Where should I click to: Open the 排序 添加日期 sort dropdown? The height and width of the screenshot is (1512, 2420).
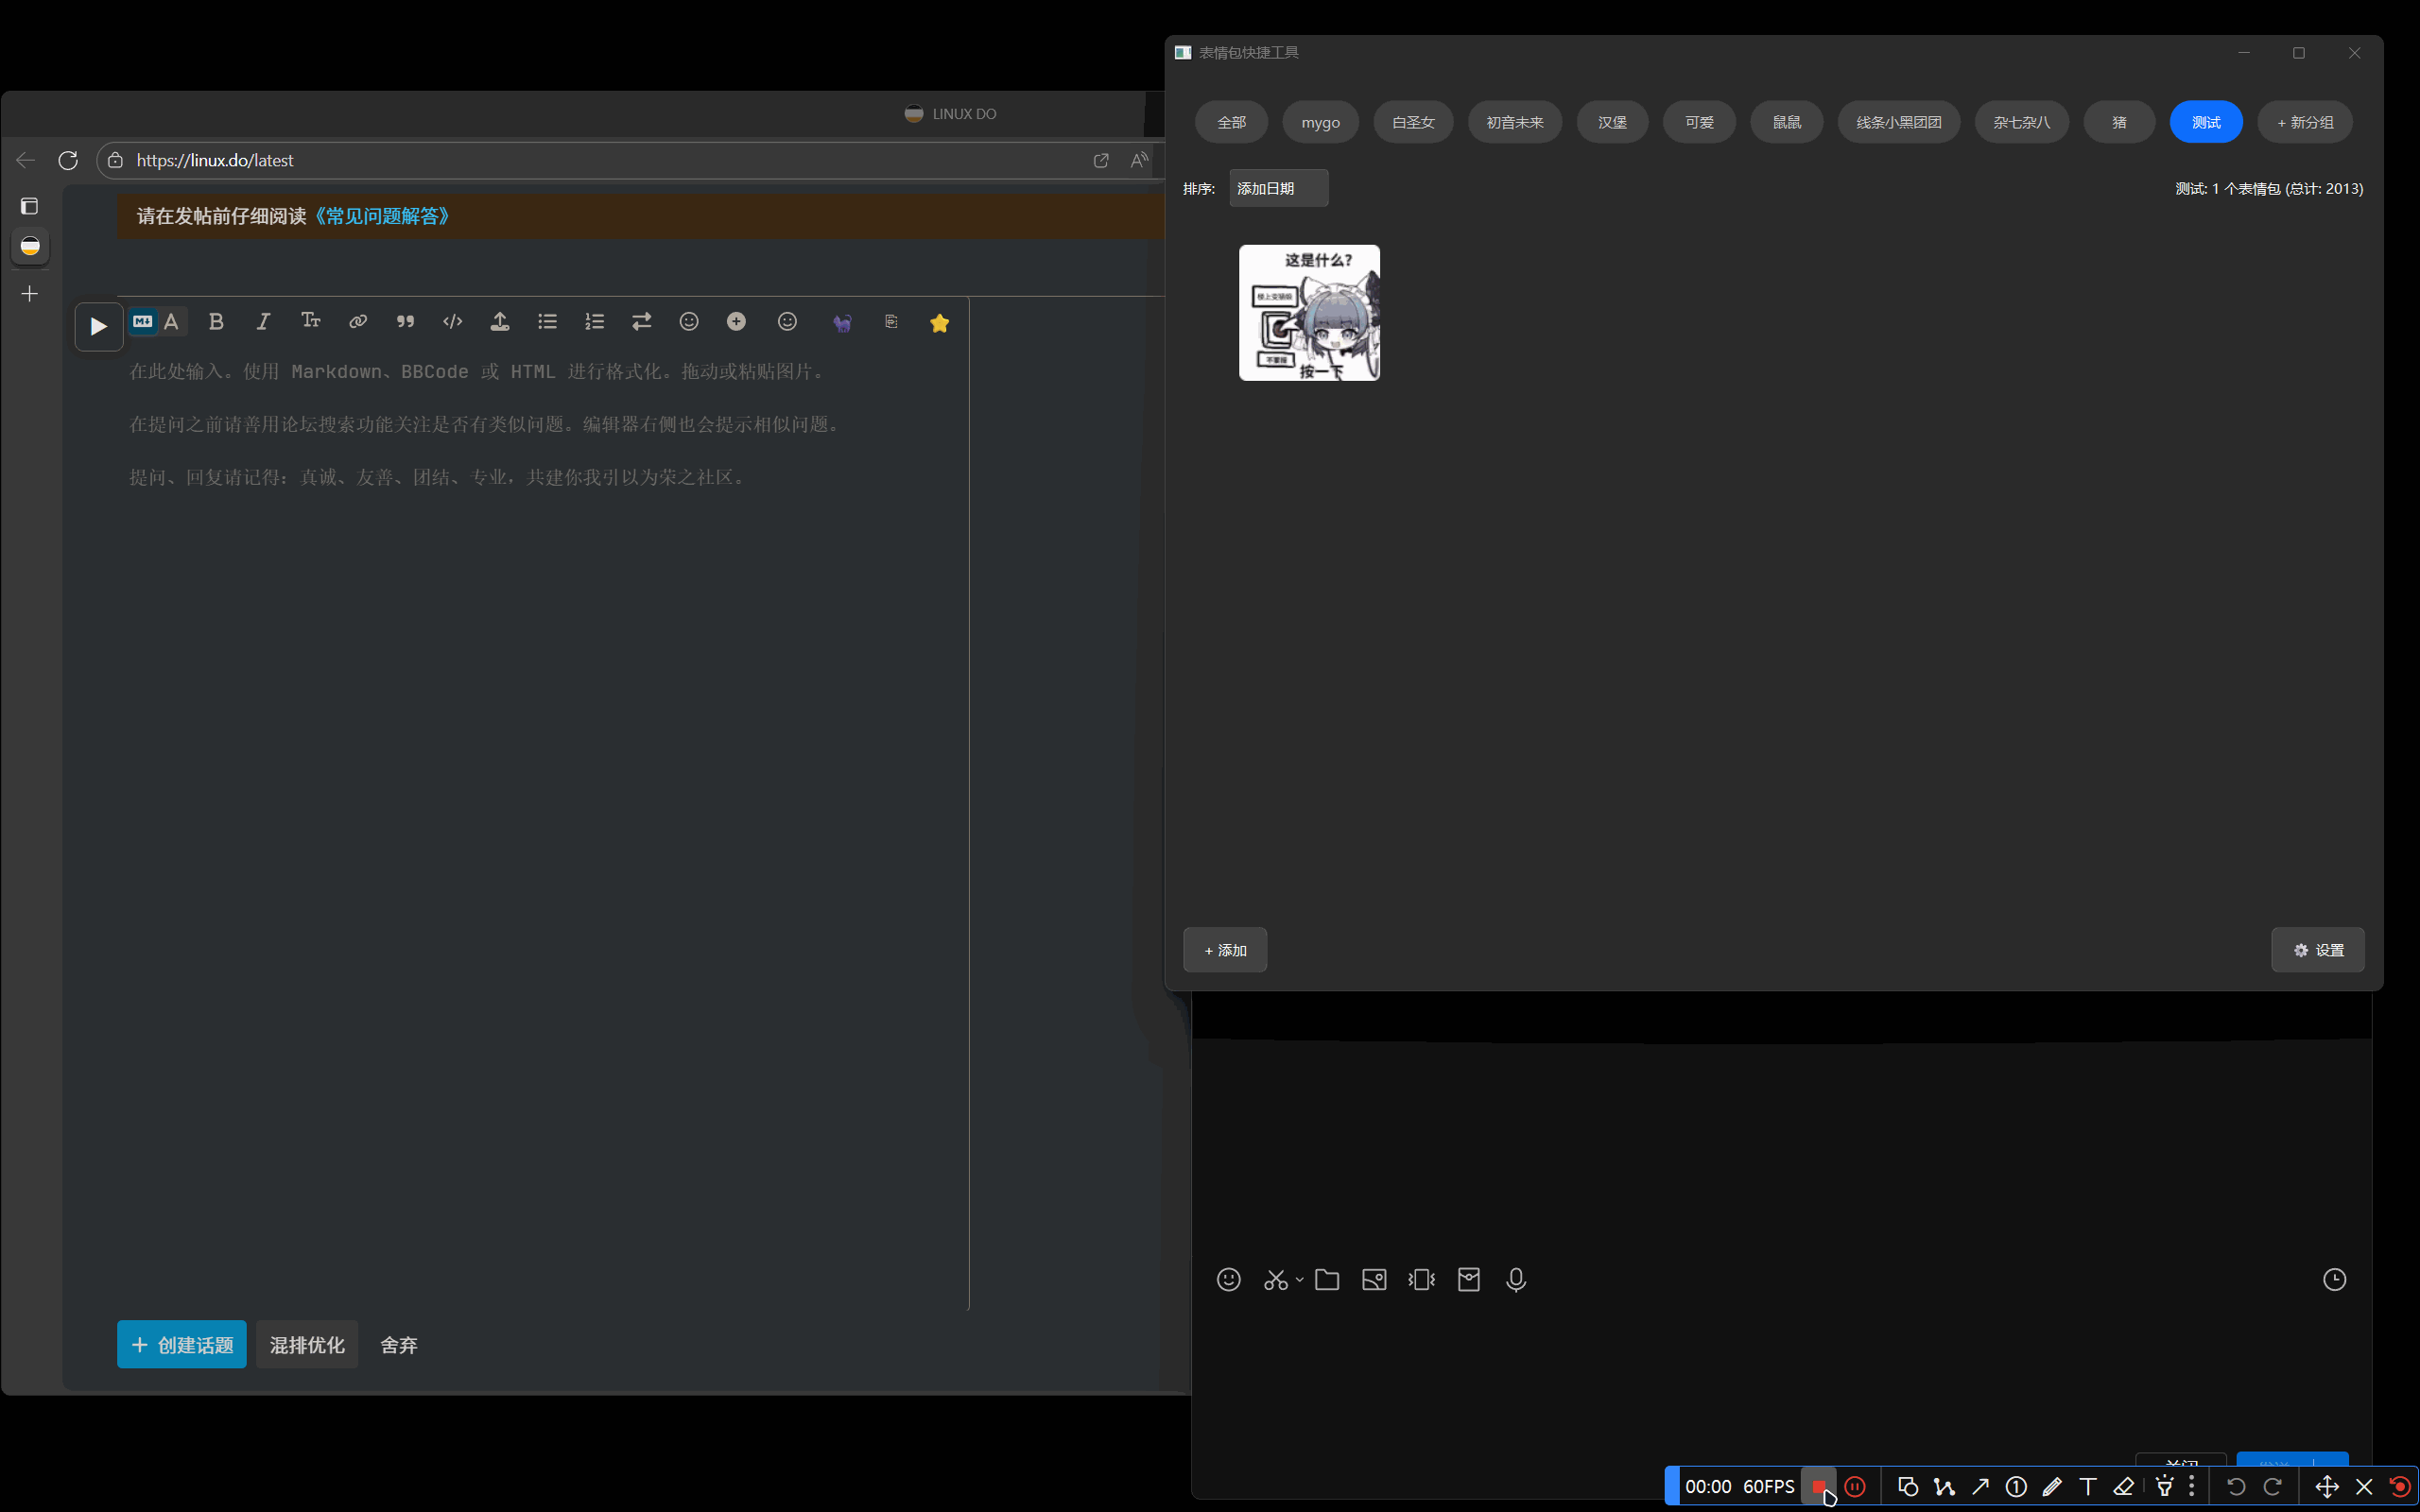1278,188
